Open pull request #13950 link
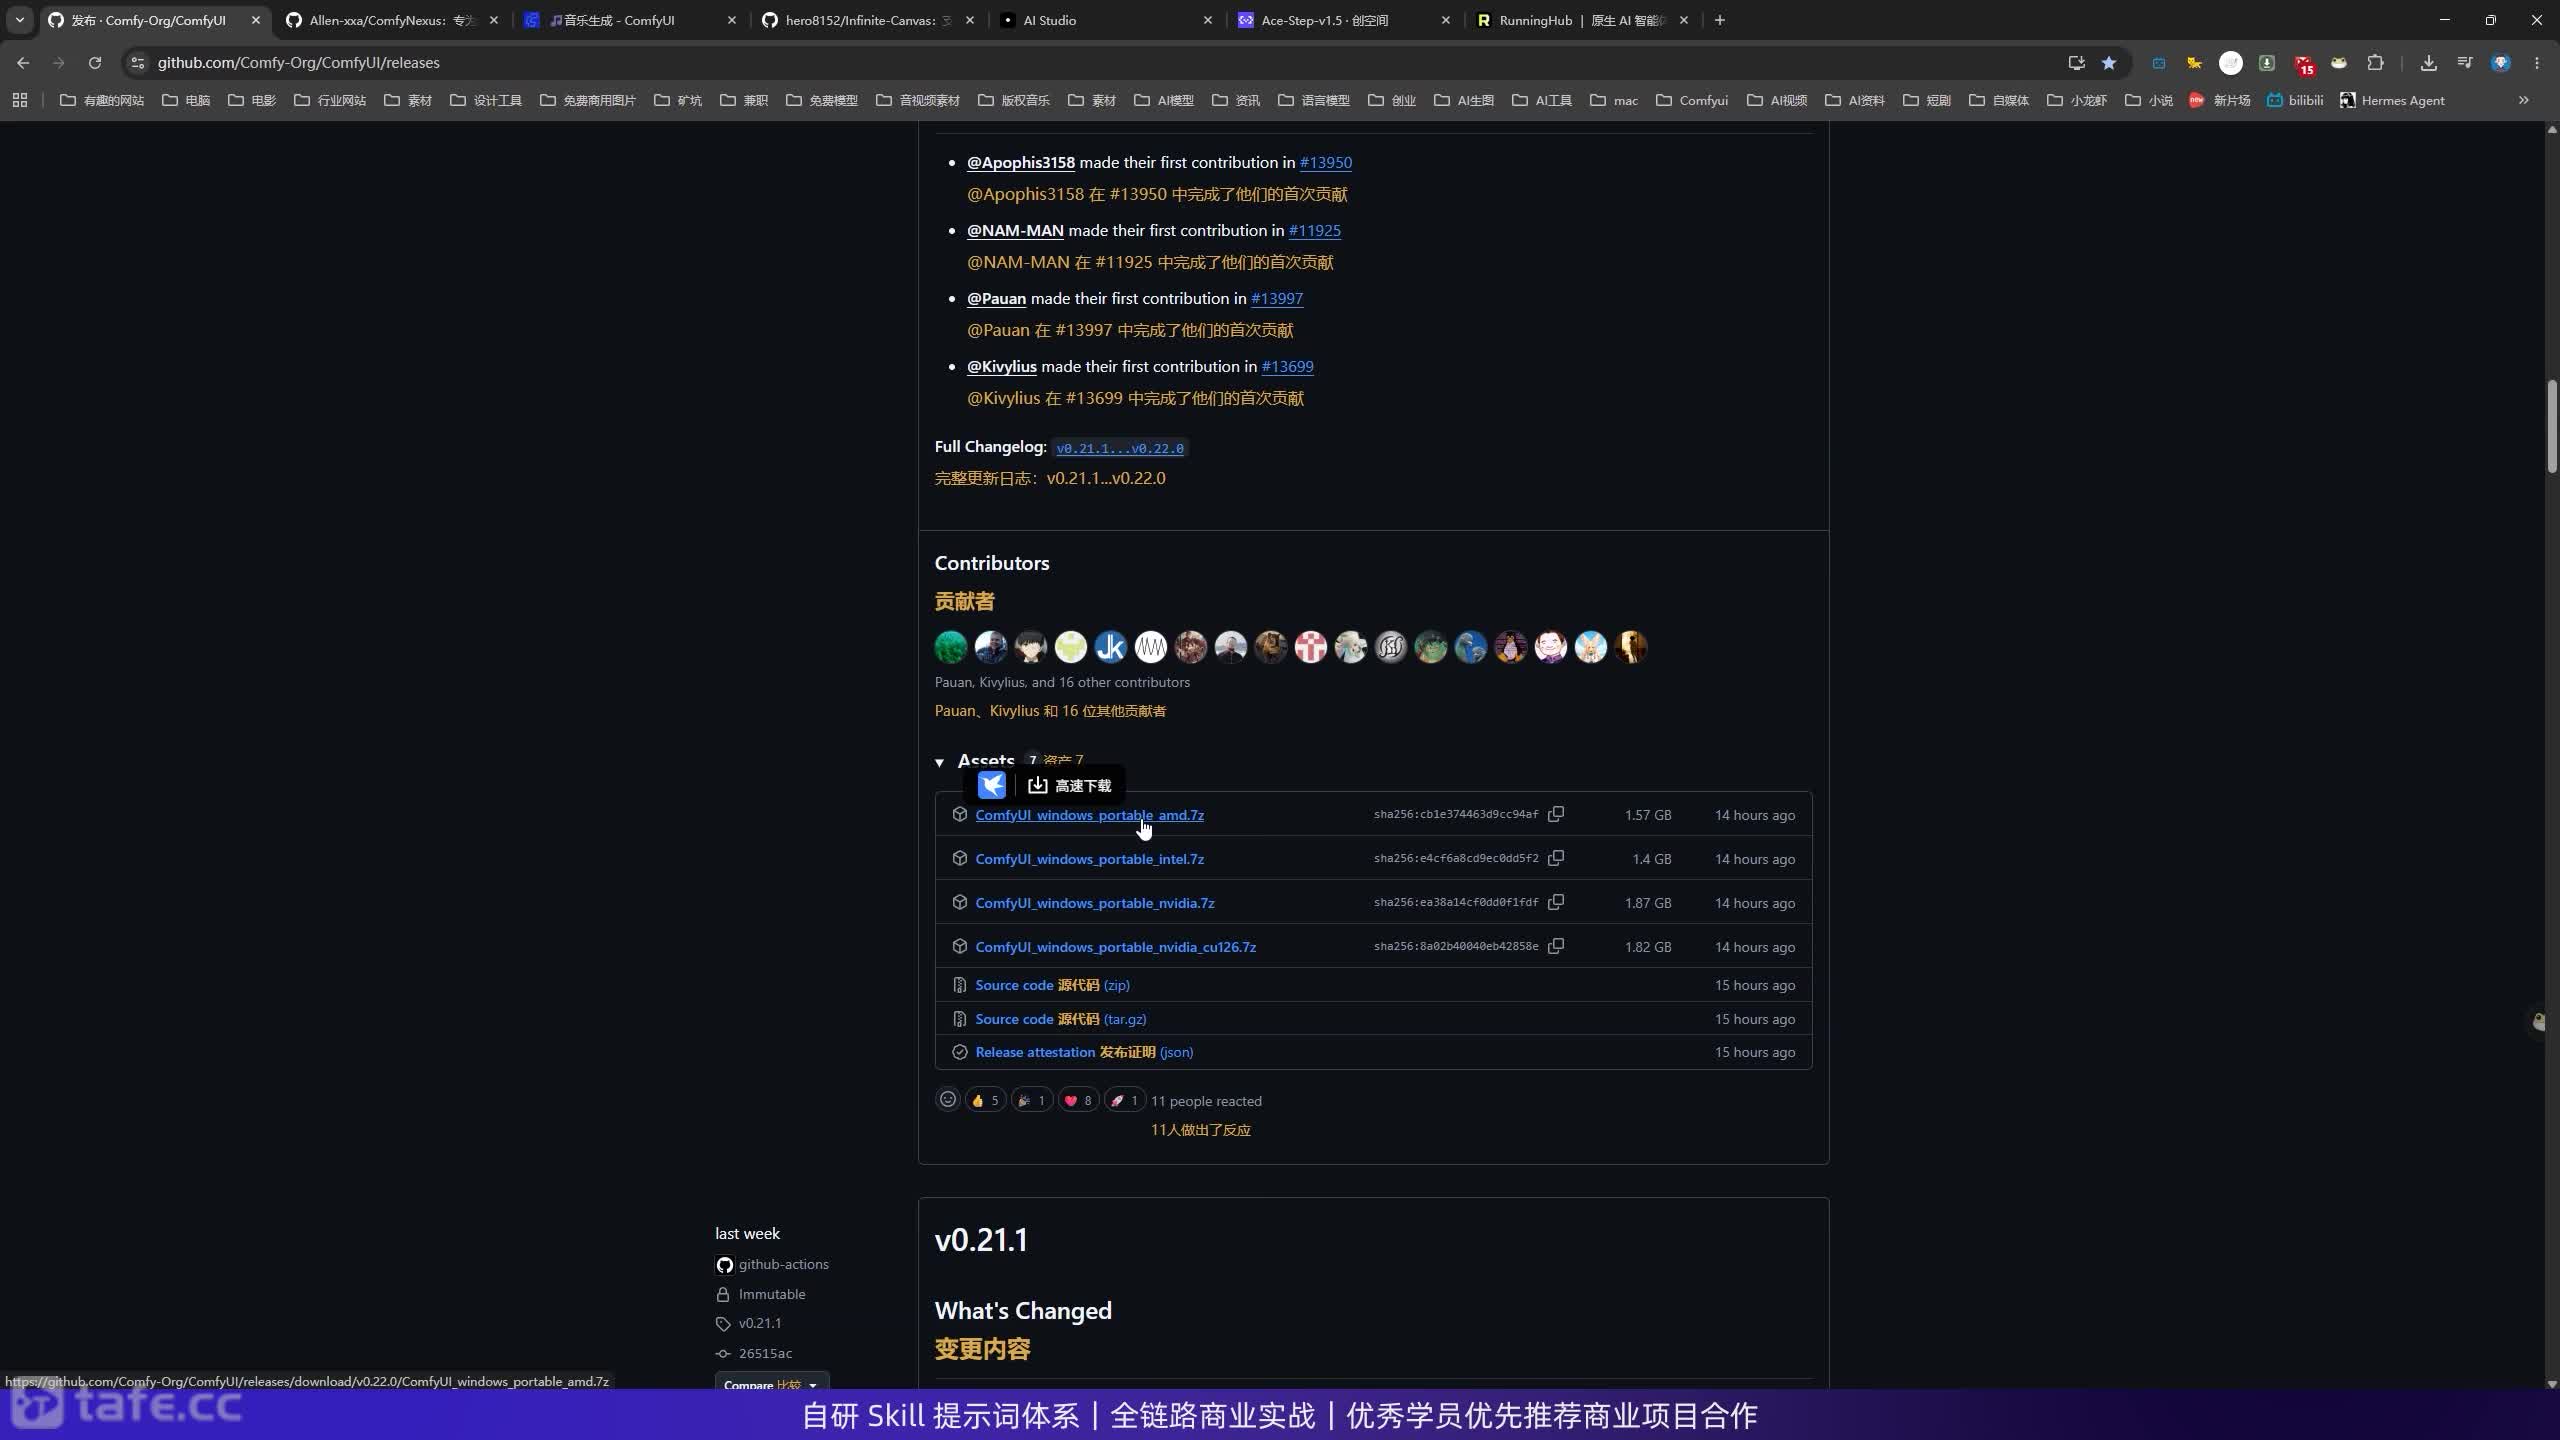Image resolution: width=2560 pixels, height=1440 pixels. tap(1325, 162)
